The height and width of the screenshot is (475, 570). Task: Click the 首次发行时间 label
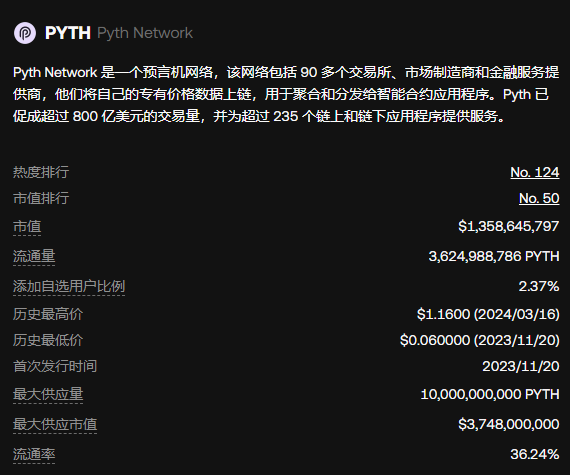55,366
